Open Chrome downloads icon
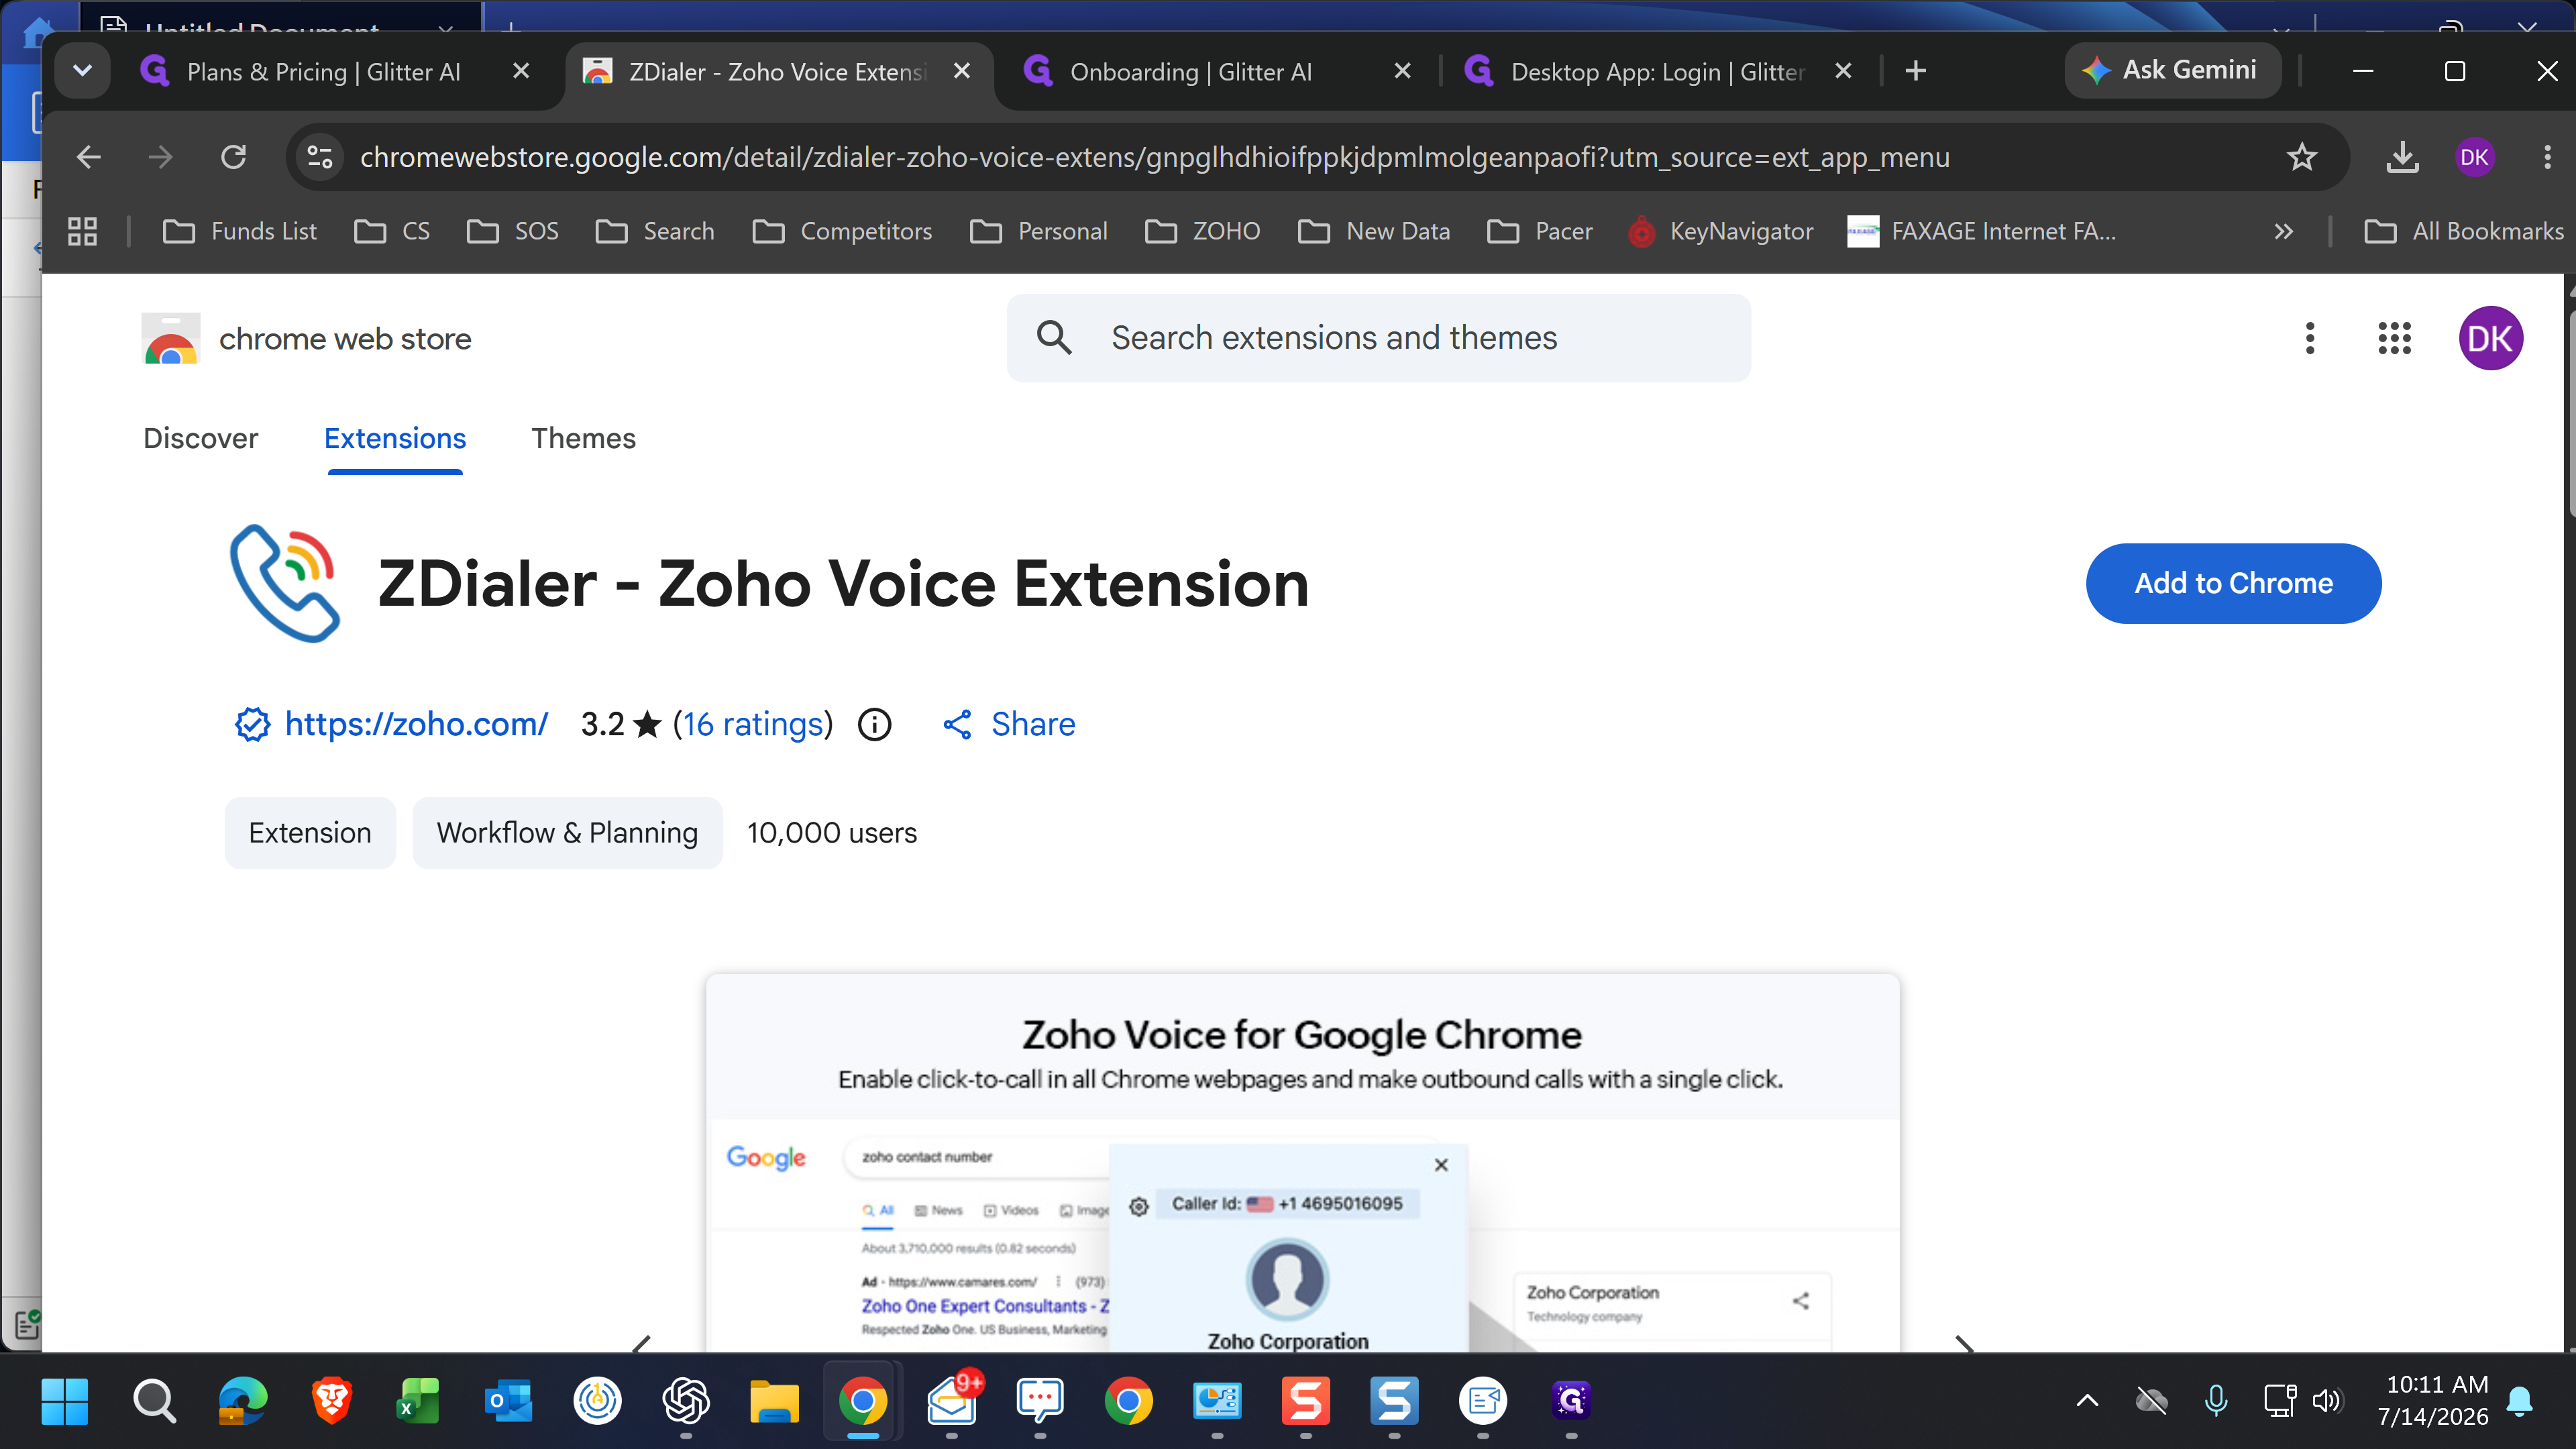The image size is (2576, 1449). tap(2402, 157)
